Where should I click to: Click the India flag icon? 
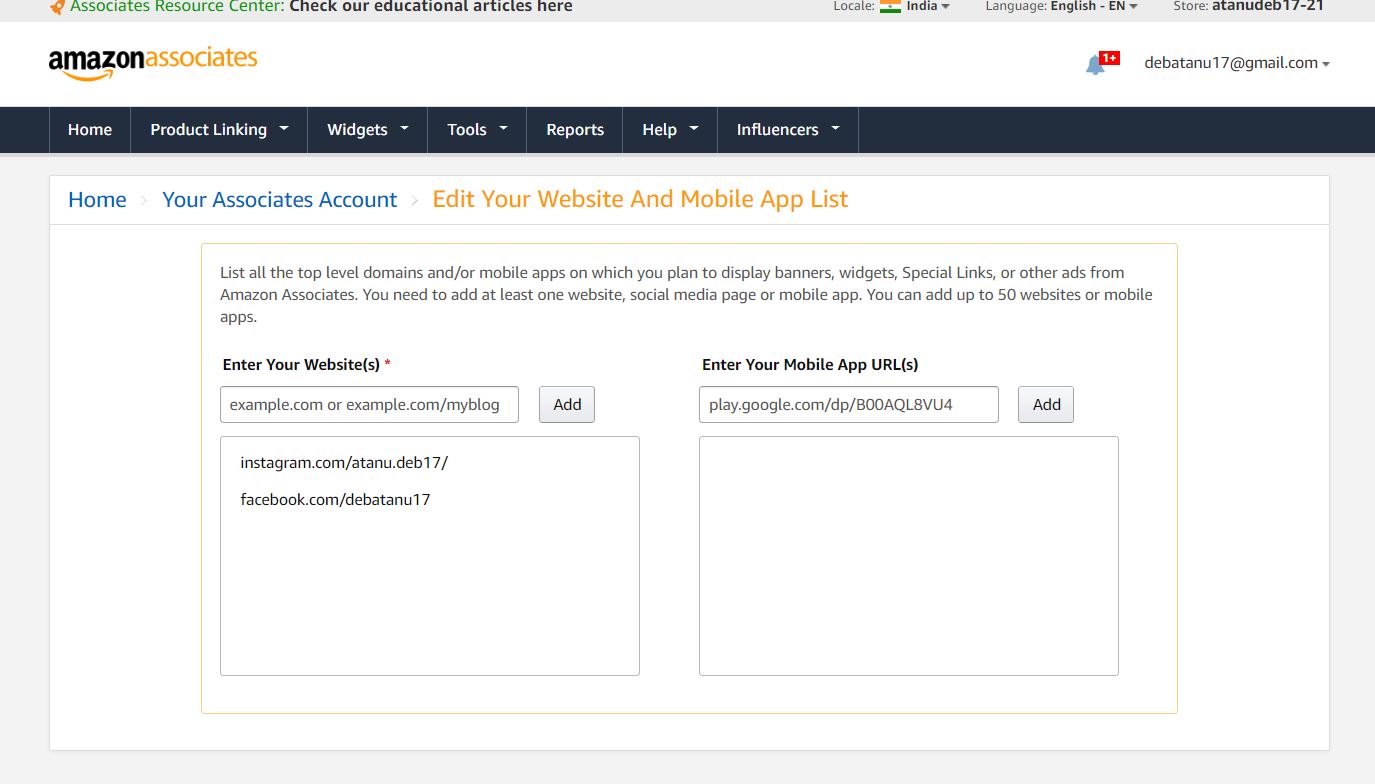click(x=889, y=6)
